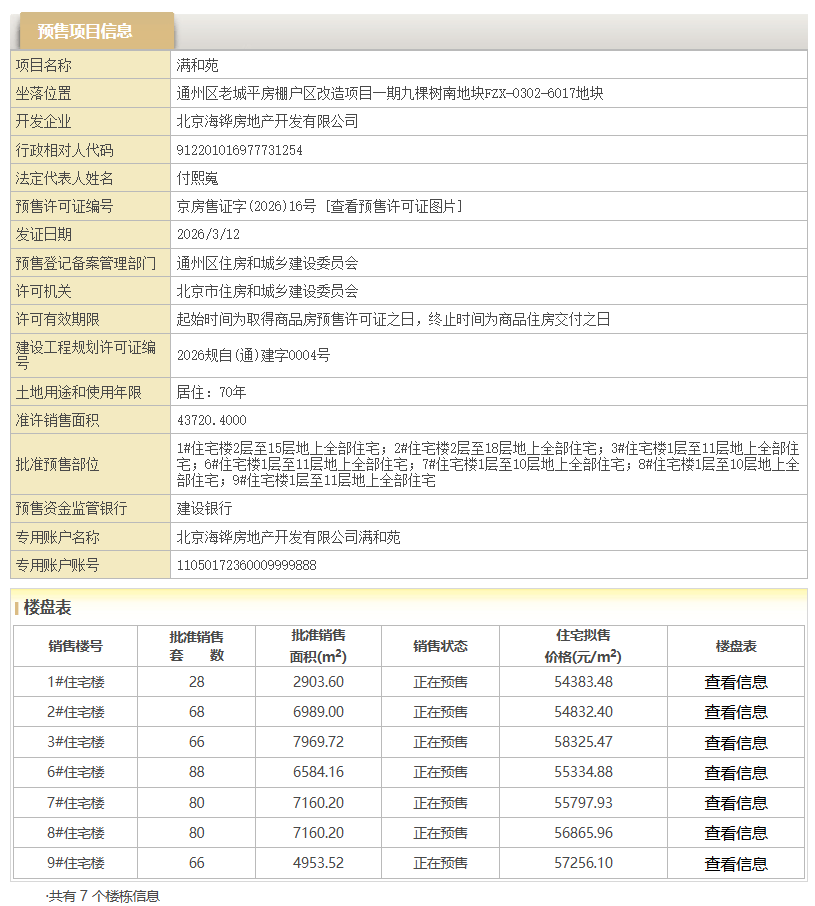Viewport: 815px width, 906px height.
Task: Click the 楼盘表 section heading
Action: pos(48,608)
